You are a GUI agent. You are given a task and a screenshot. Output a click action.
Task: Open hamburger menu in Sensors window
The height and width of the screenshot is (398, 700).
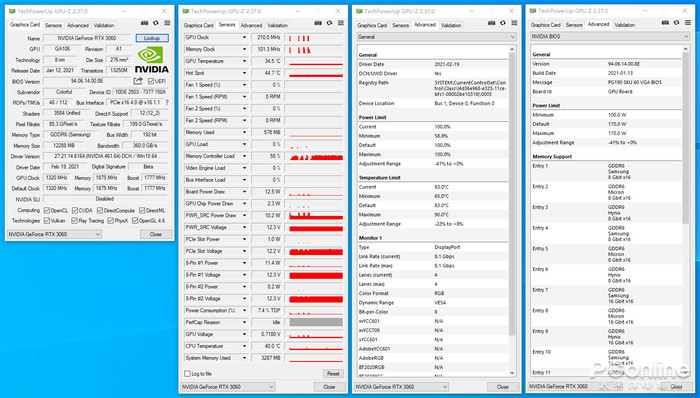tap(341, 23)
